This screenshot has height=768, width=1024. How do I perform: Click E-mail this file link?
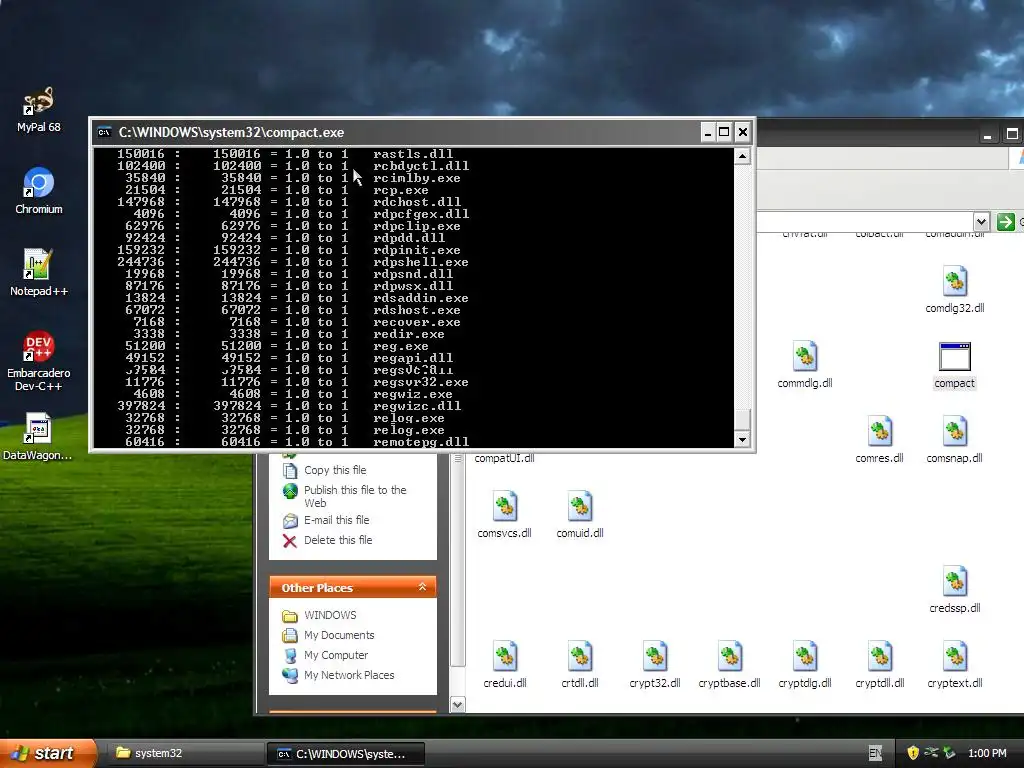pos(336,520)
